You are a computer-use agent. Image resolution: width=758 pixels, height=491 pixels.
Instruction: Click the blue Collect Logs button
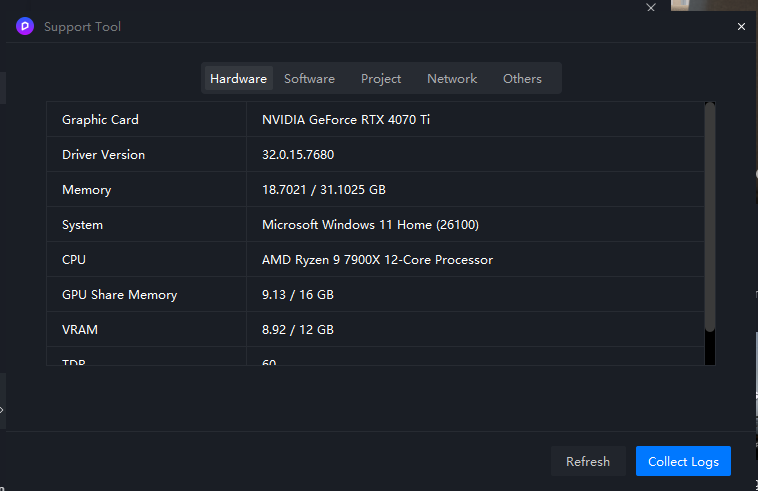tap(683, 461)
